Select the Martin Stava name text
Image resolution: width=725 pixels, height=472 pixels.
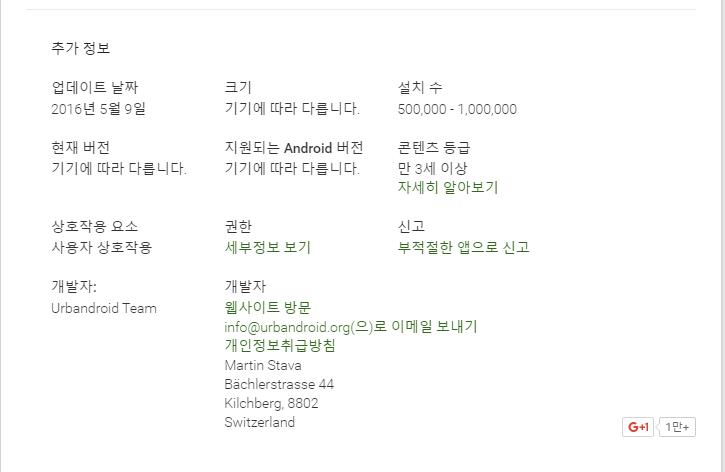(x=263, y=365)
